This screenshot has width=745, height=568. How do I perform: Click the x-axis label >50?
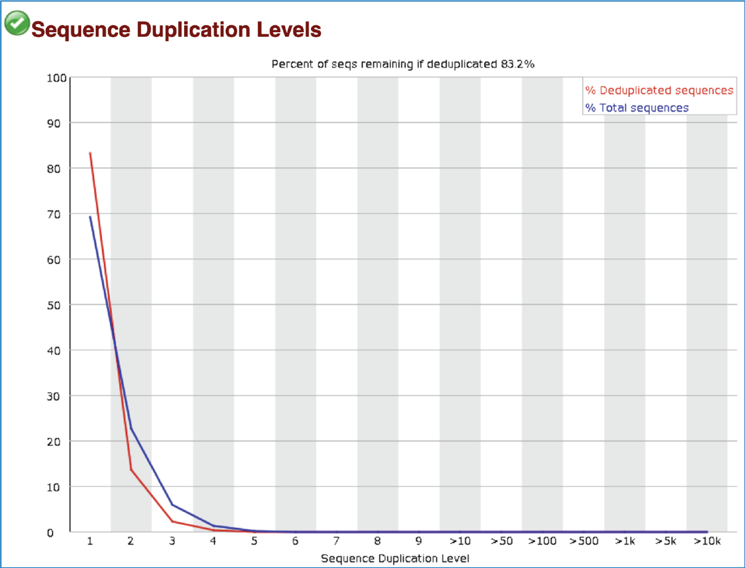coord(501,541)
